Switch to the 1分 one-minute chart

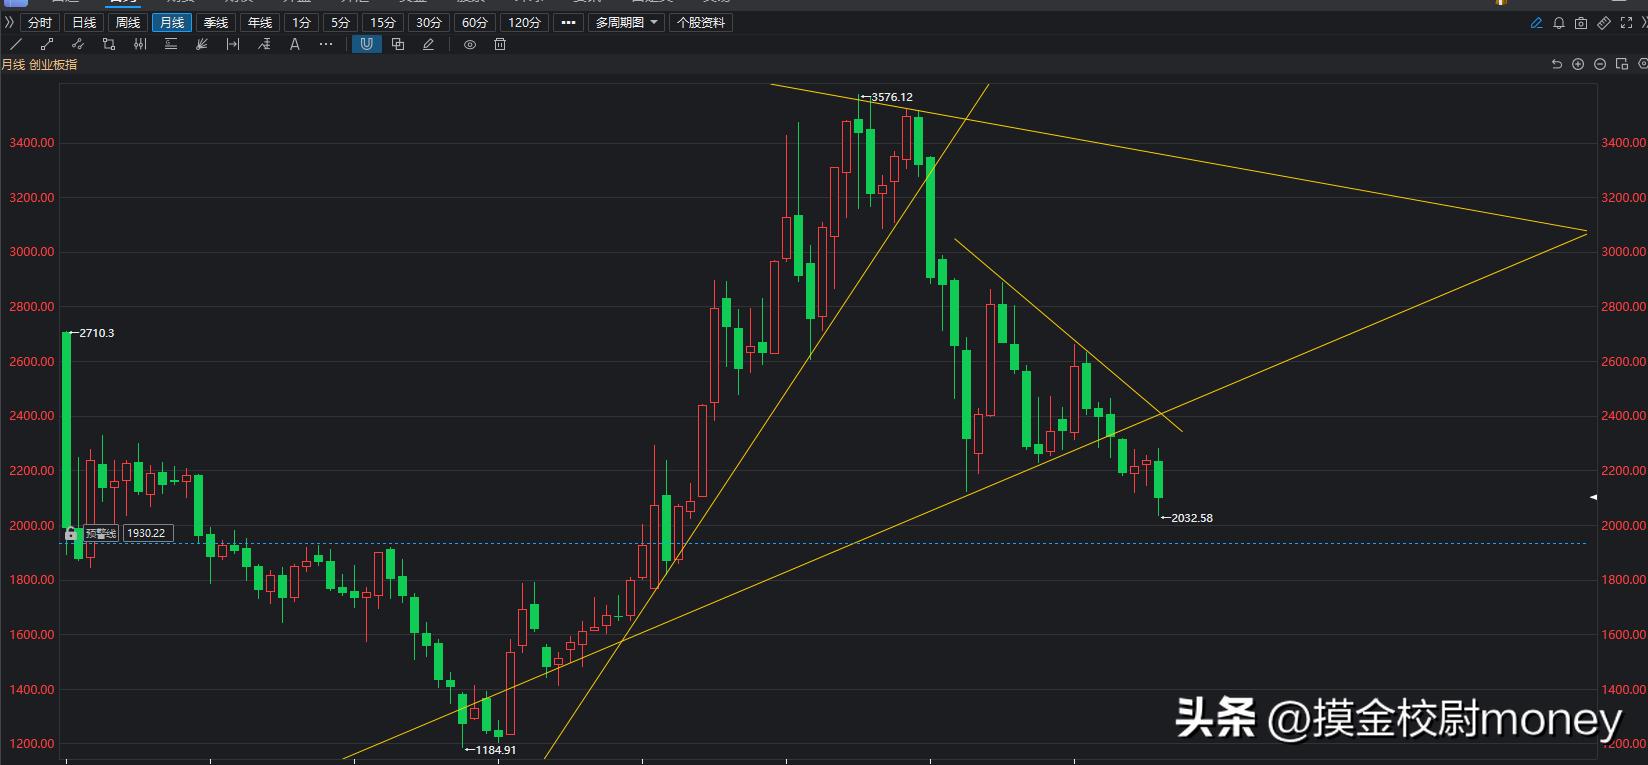[302, 22]
